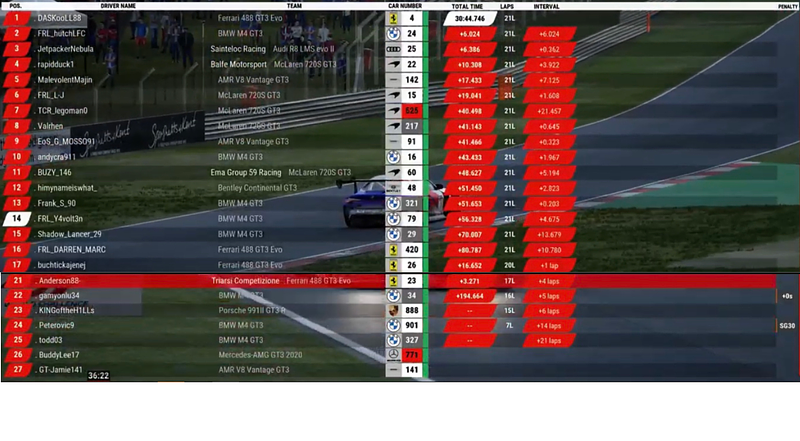Click the position 1 badge
Screen dimensions: 800x441
pos(17,18)
